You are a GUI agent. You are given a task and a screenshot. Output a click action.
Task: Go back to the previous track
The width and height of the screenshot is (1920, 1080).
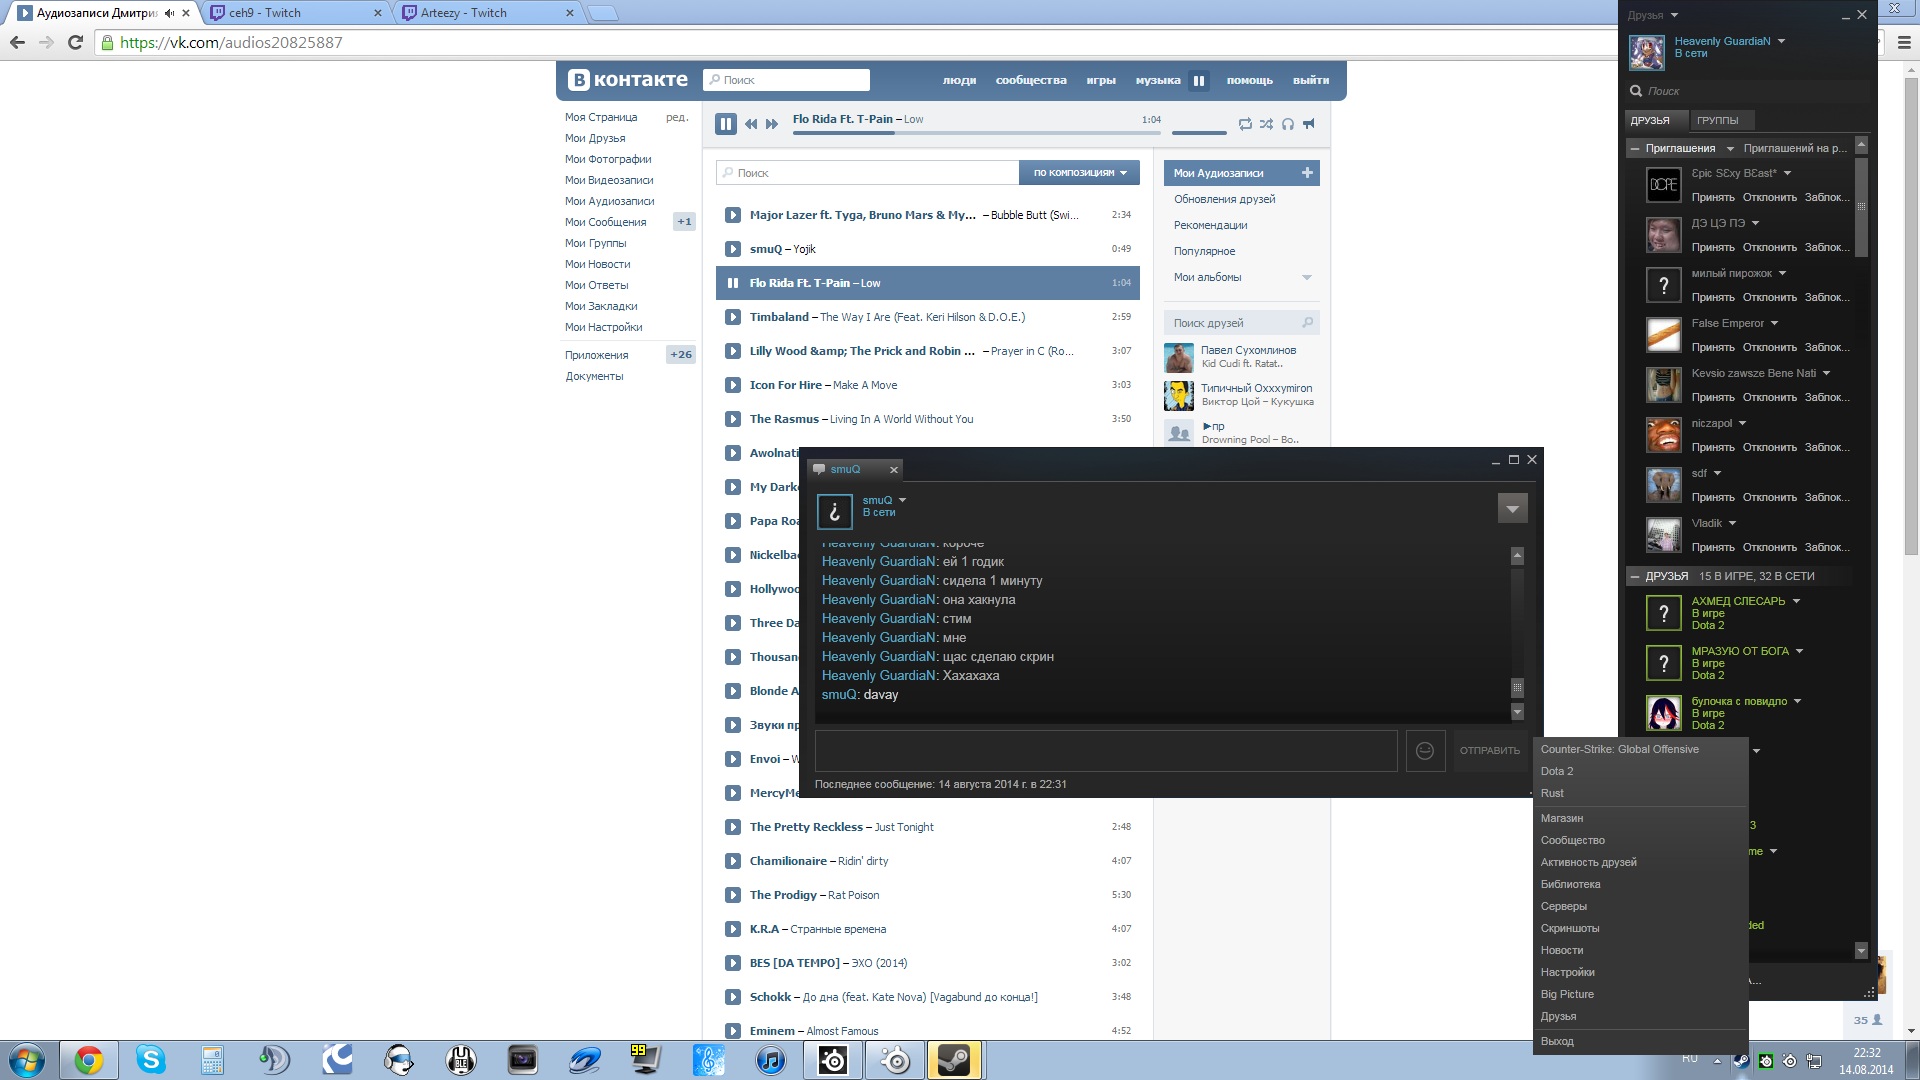point(751,124)
